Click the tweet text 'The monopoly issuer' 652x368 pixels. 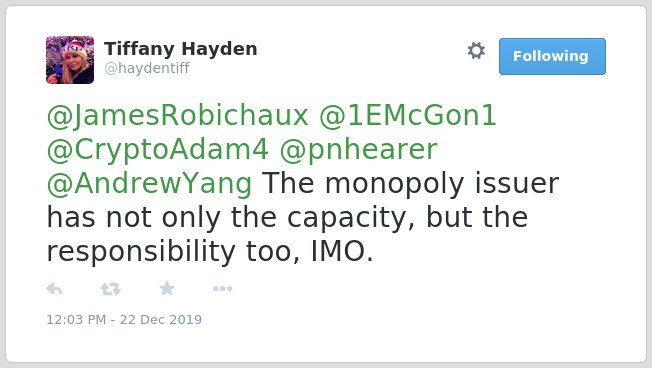click(410, 184)
